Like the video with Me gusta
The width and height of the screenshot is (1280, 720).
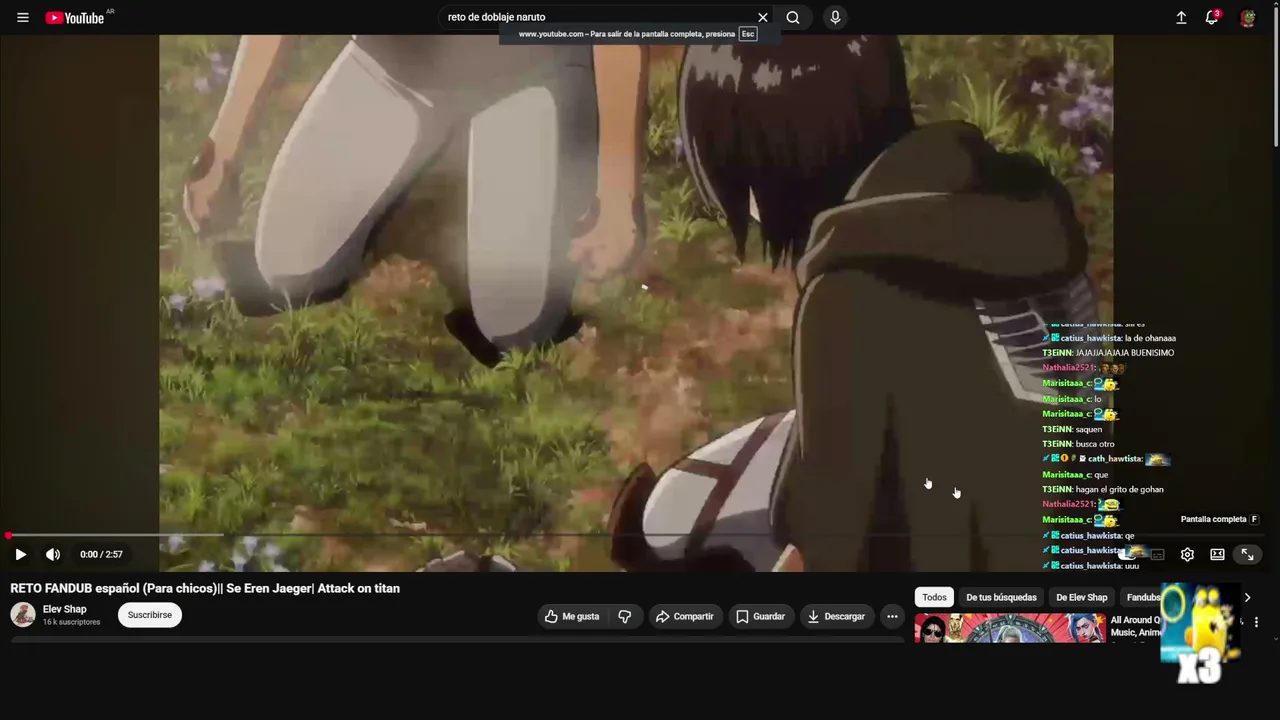click(573, 617)
